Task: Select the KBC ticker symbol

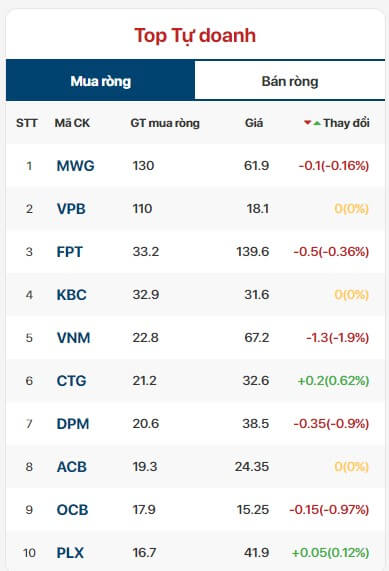Action: tap(71, 295)
